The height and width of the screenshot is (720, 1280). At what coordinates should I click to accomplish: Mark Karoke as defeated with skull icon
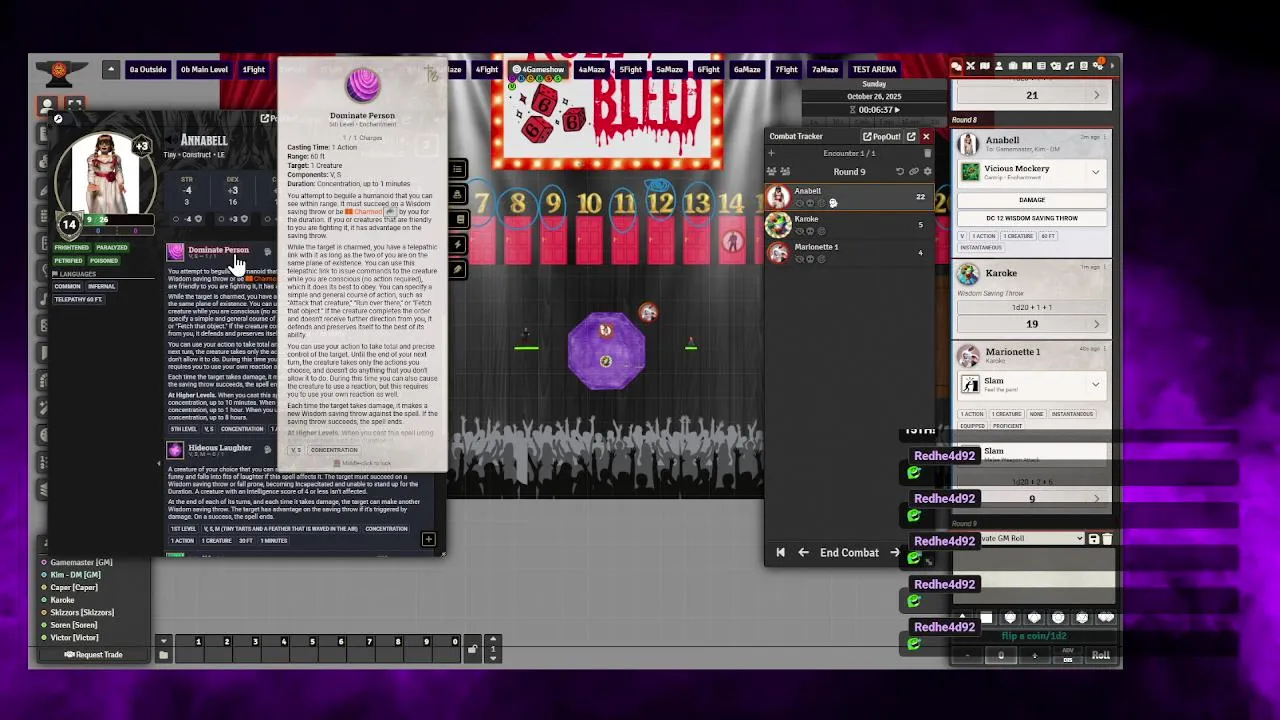tap(810, 231)
